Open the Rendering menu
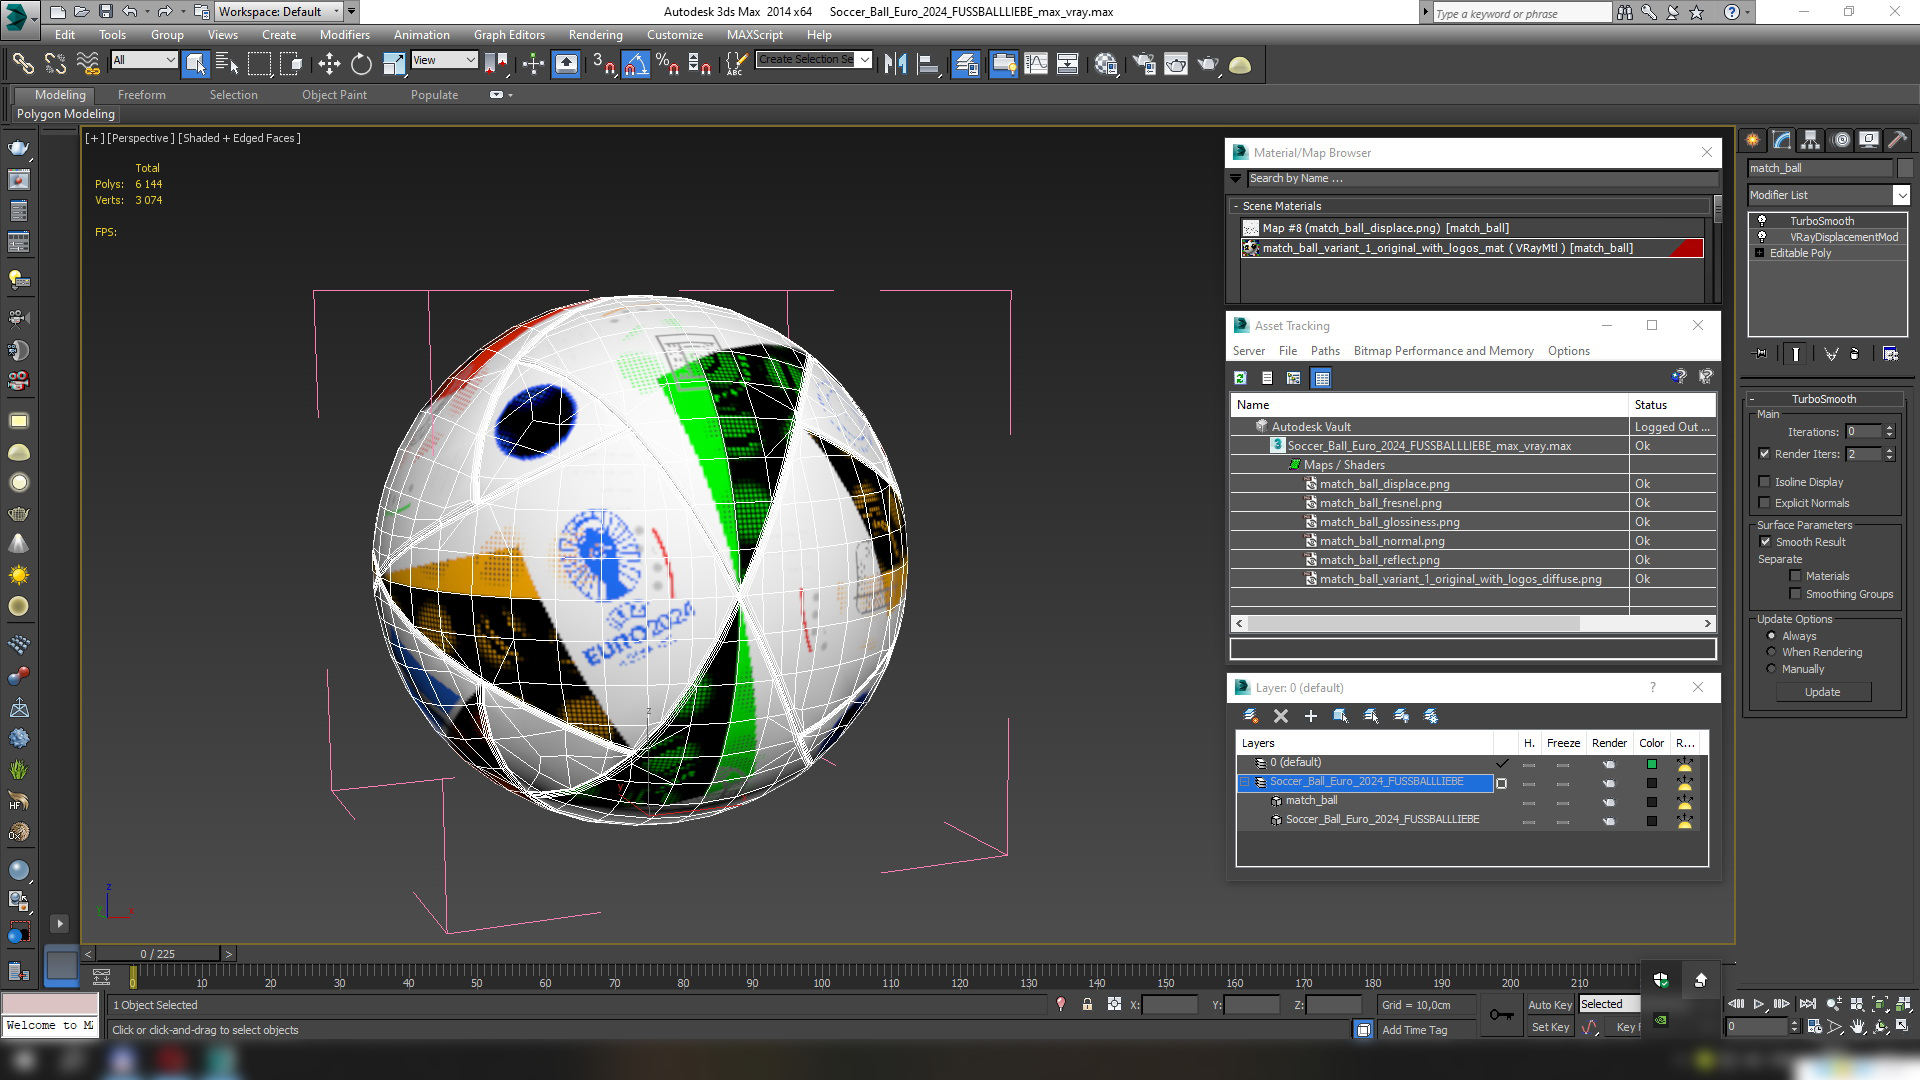The width and height of the screenshot is (1920, 1080). tap(595, 35)
